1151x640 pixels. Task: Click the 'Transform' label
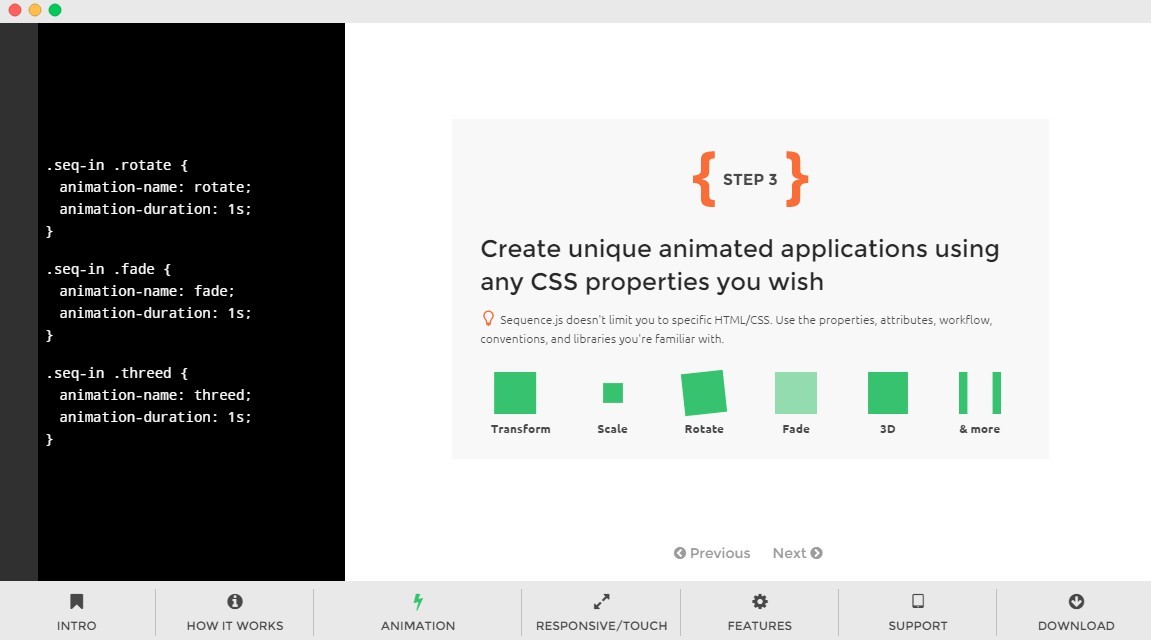(520, 429)
